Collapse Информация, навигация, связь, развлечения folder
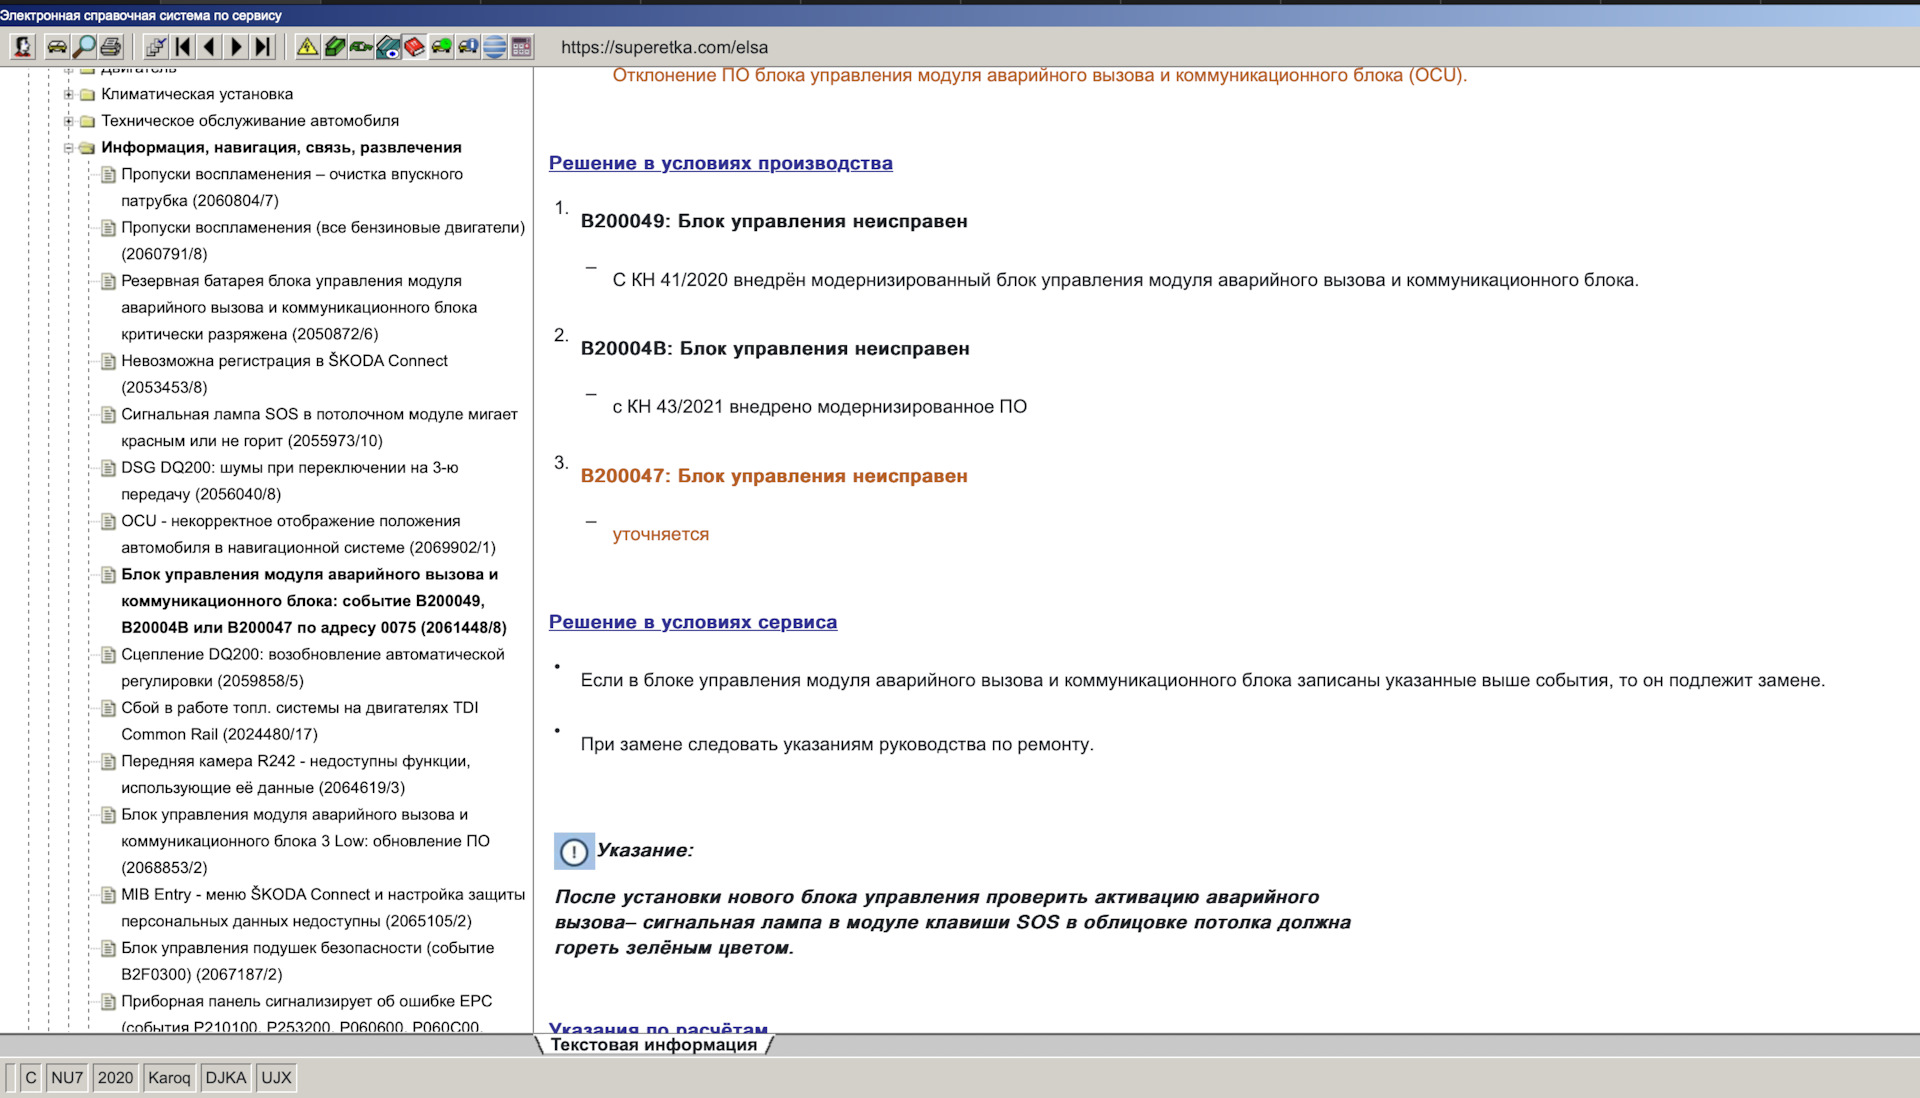This screenshot has height=1098, width=1920. pos(69,148)
